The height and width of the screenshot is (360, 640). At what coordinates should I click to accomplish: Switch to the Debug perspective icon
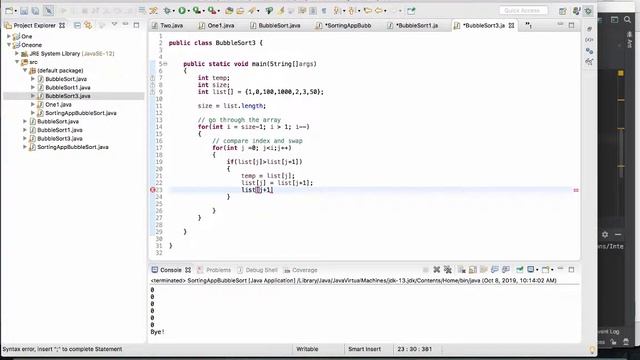[588, 11]
